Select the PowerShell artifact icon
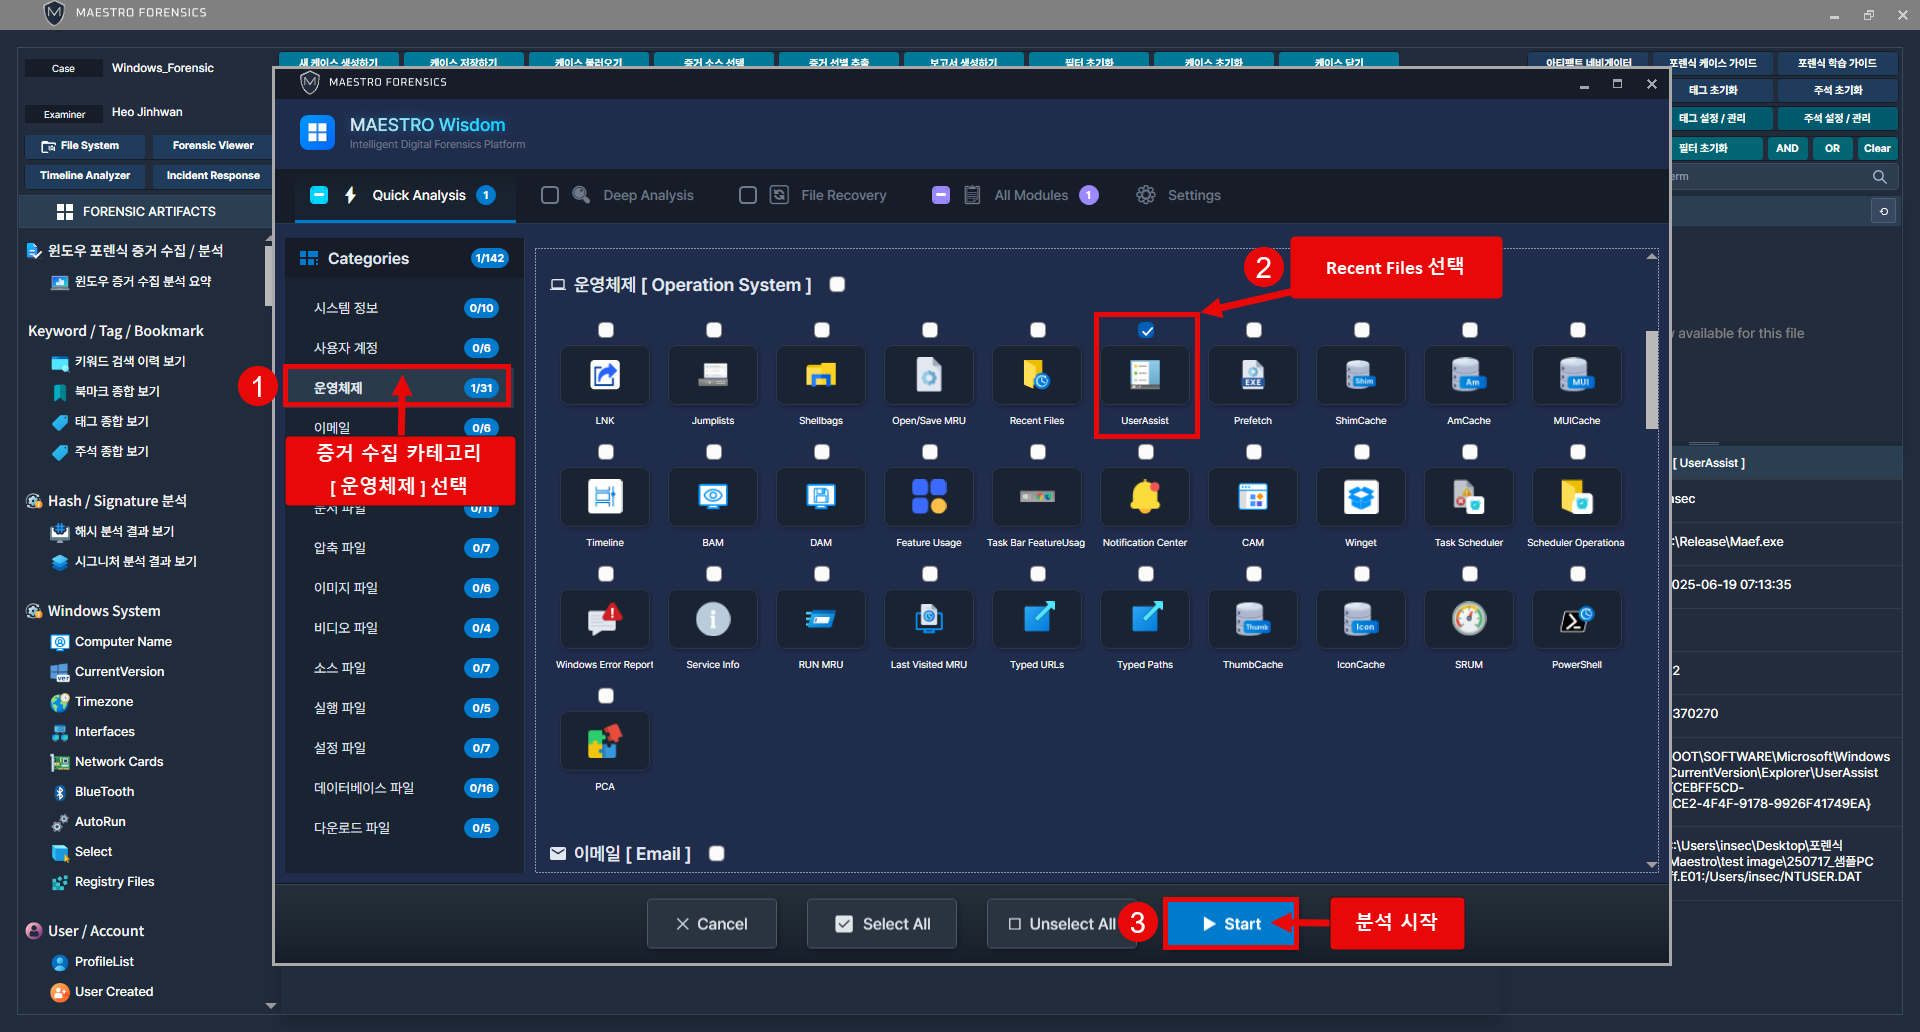Viewport: 1920px width, 1032px height. [x=1577, y=619]
